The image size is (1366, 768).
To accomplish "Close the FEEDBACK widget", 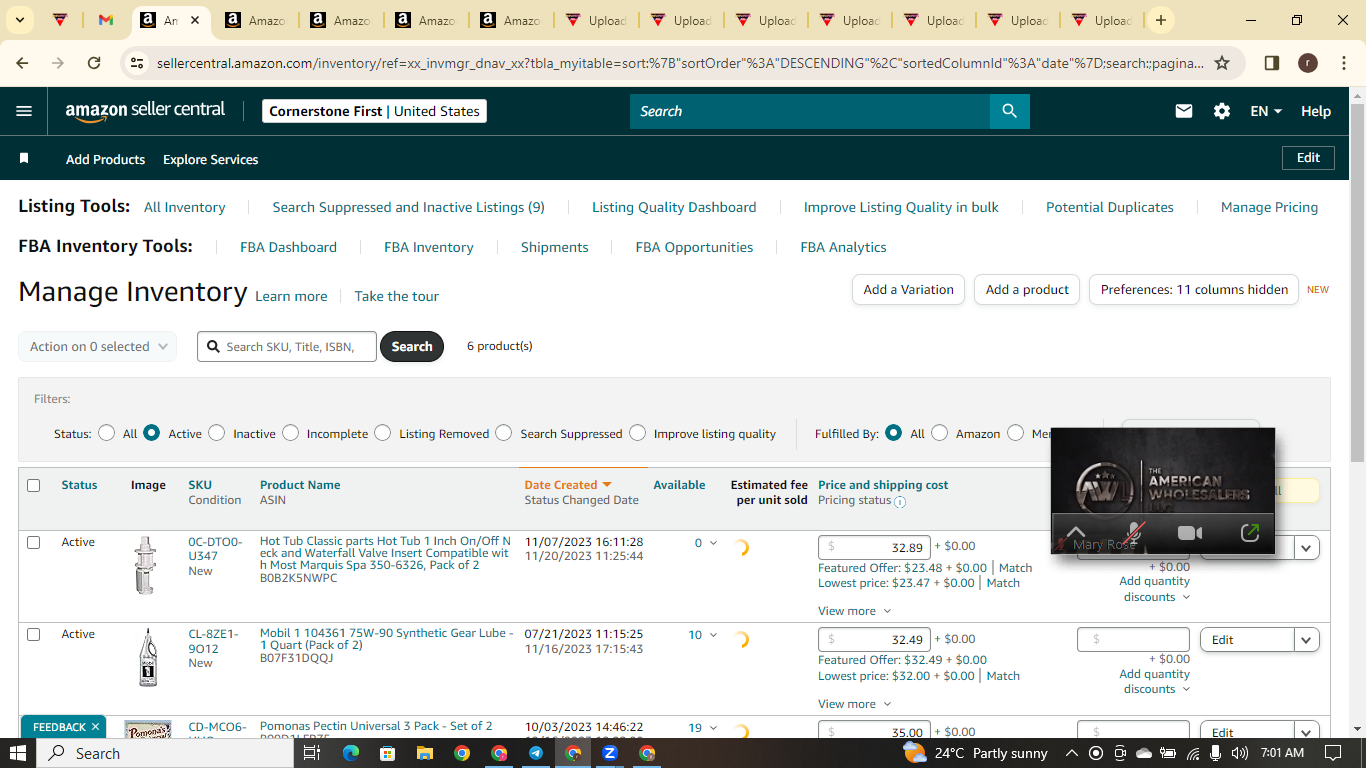I will click(95, 727).
